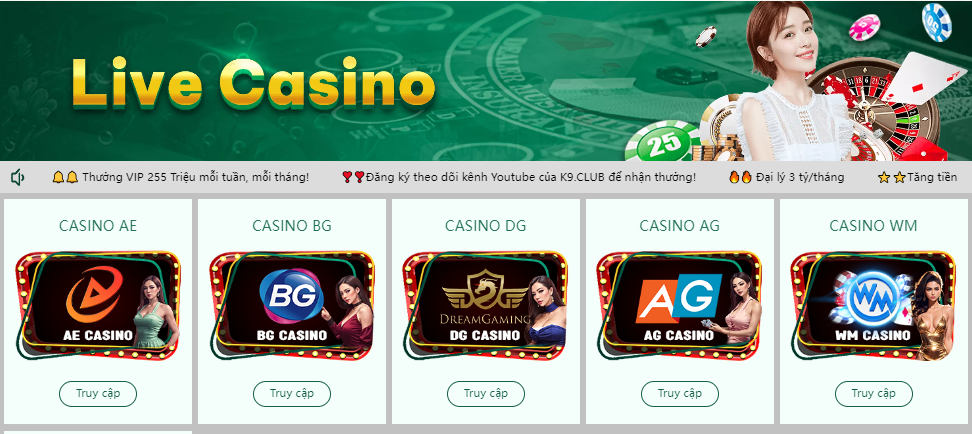Screen dimensions: 972x434
Task: Select the CASINO WM heading
Action: click(873, 226)
